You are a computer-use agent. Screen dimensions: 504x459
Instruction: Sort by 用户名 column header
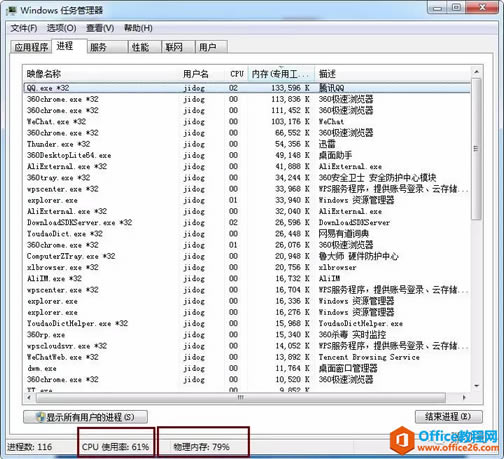202,74
